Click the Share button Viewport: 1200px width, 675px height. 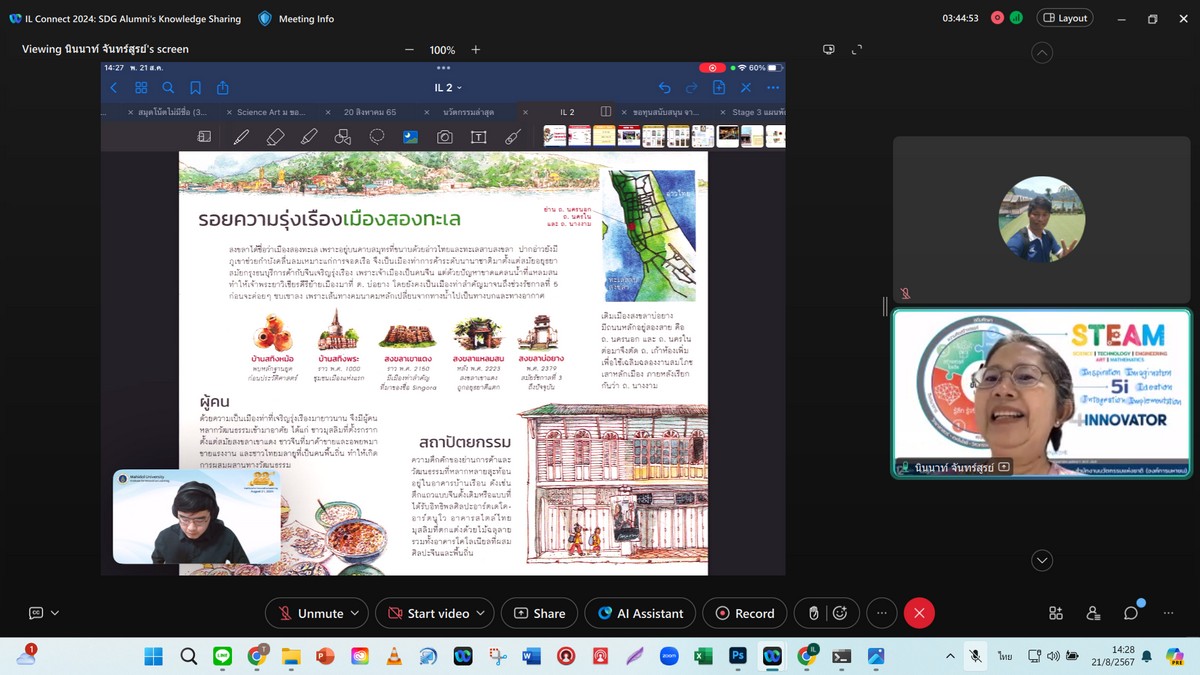point(540,613)
